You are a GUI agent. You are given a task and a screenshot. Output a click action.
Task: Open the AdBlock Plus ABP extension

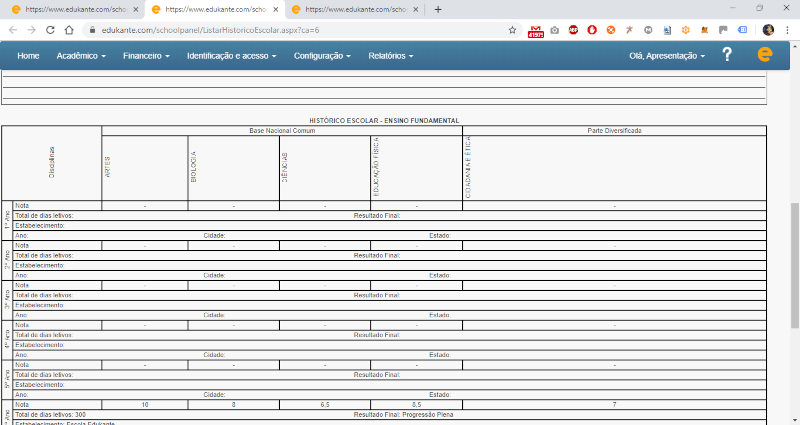[573, 30]
